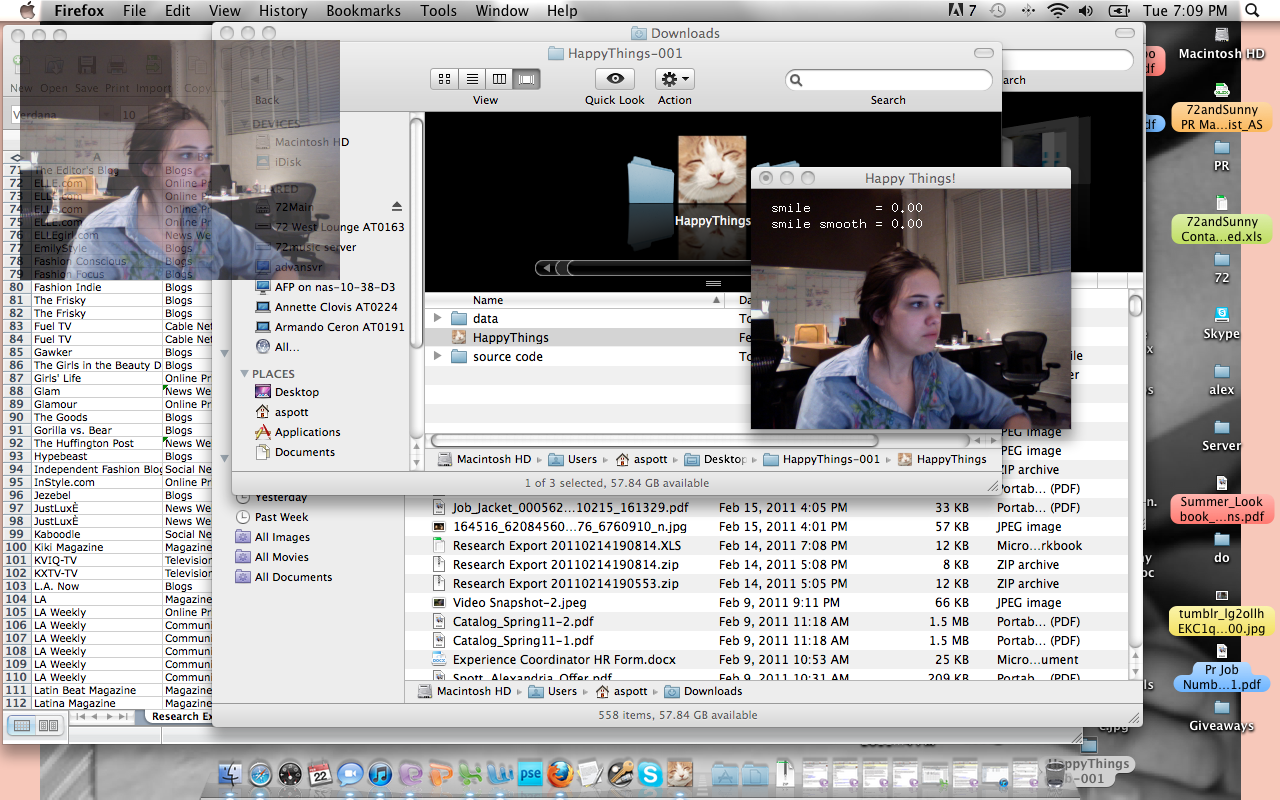The width and height of the screenshot is (1280, 800).
Task: Open the Bookmarks menu
Action: point(363,11)
